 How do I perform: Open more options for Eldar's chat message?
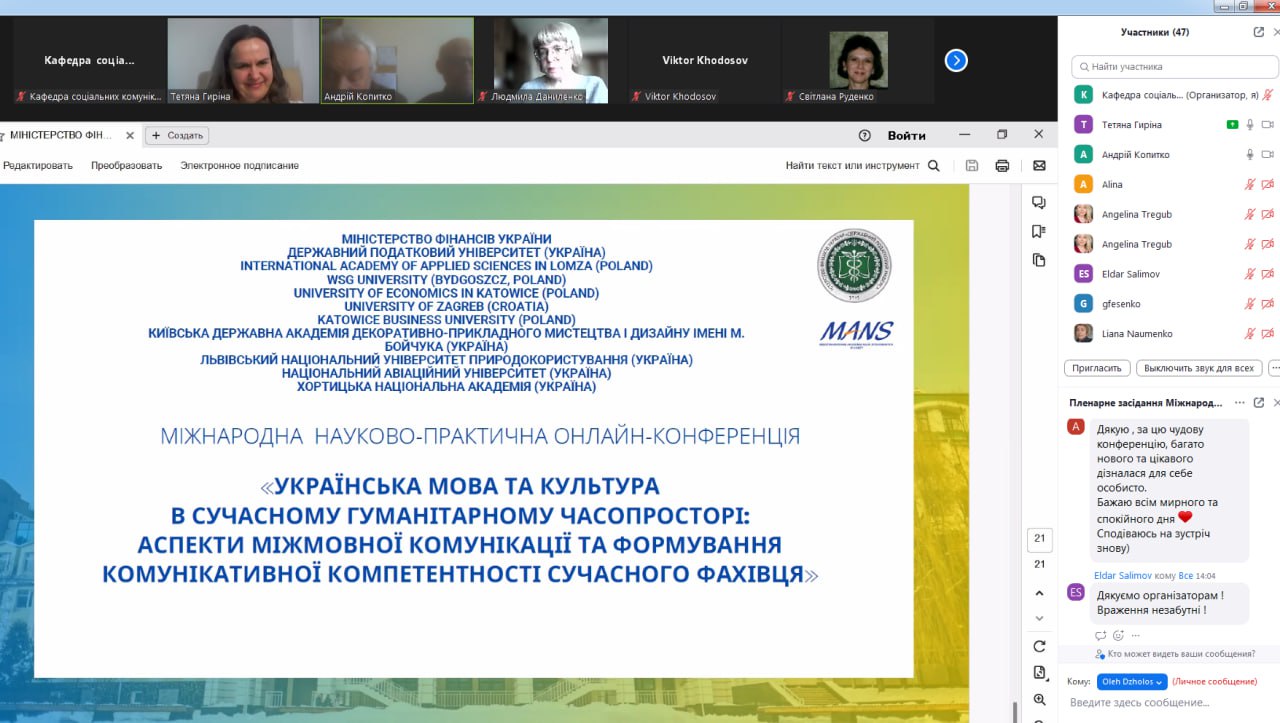coord(1136,635)
